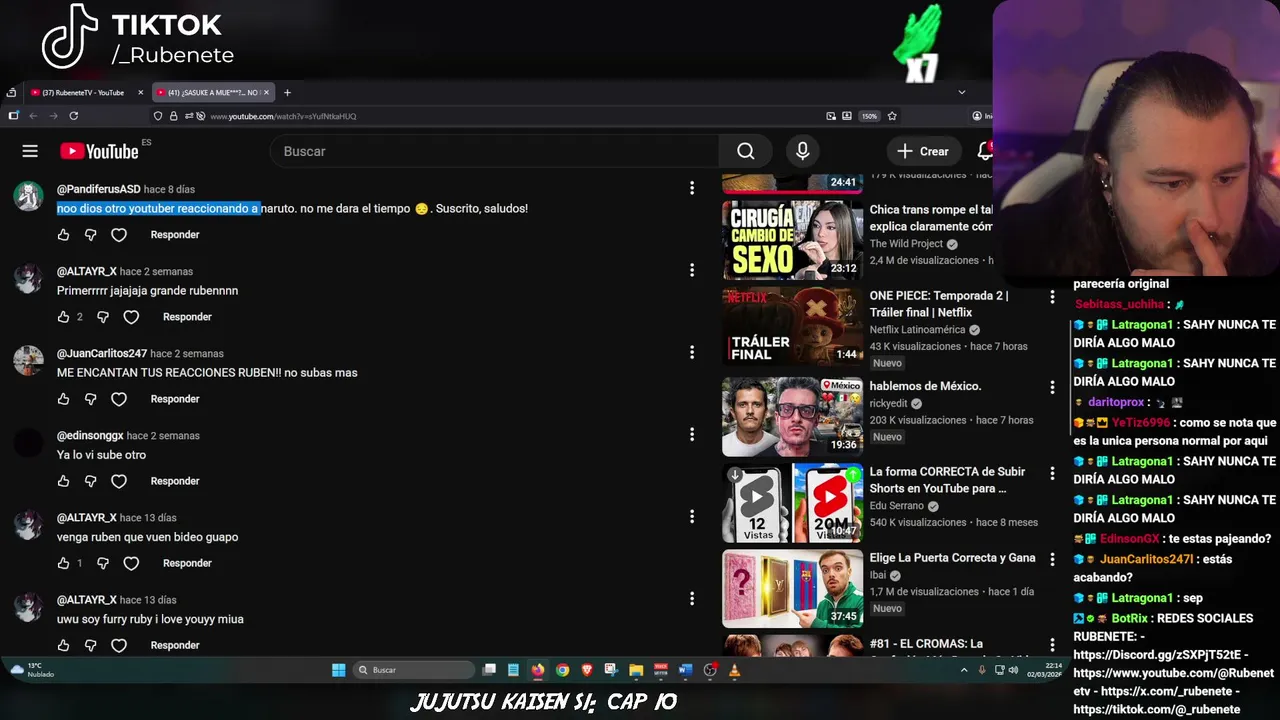Show hidden system tray icons
This screenshot has width=1280, height=720.
point(964,670)
